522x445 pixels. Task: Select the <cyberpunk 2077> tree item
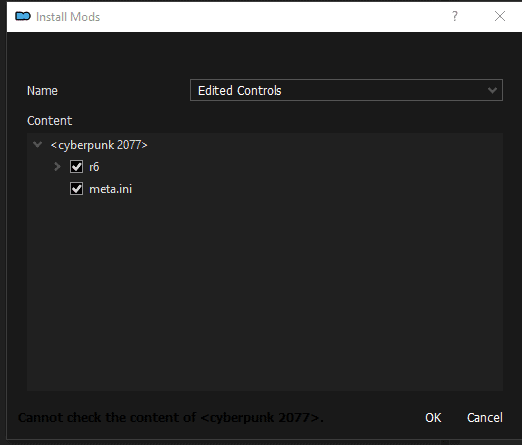(99, 145)
